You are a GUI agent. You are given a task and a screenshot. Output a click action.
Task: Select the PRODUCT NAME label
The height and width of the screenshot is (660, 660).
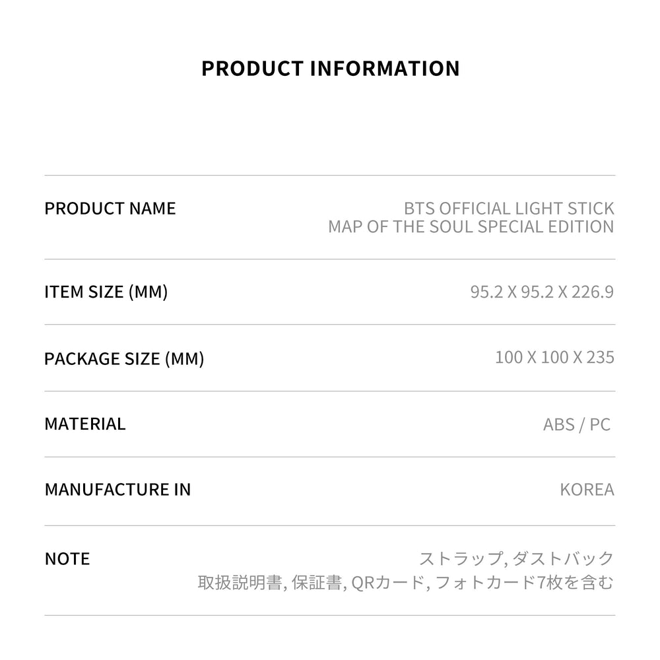pos(110,208)
